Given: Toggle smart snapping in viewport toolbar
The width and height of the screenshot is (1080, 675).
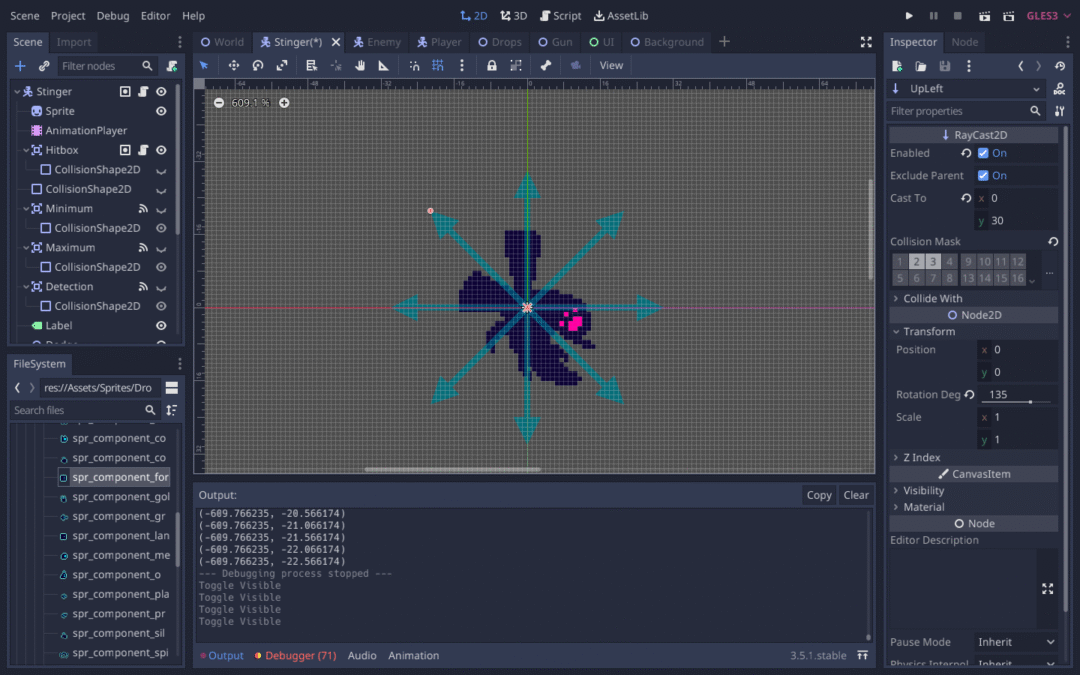Looking at the screenshot, I should pyautogui.click(x=414, y=65).
